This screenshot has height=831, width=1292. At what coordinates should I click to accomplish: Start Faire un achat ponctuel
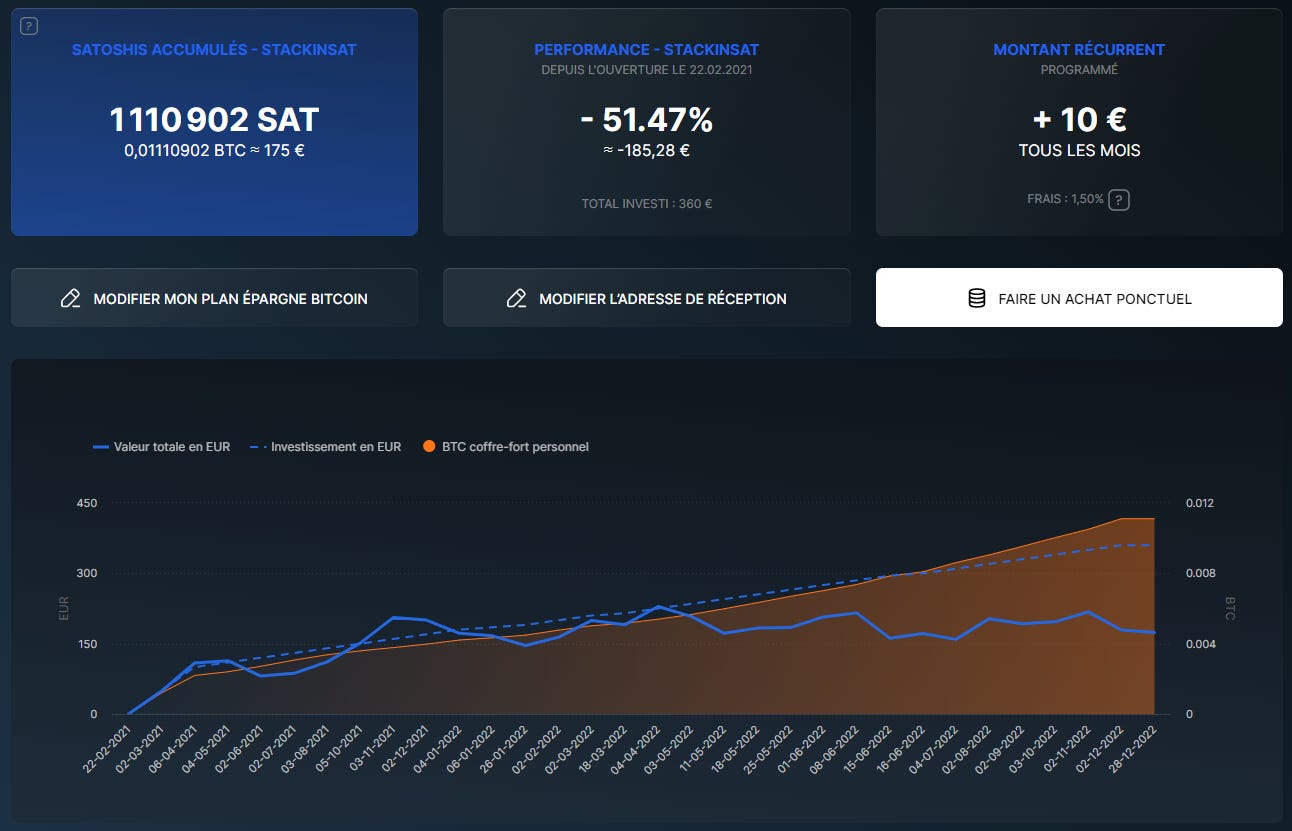pyautogui.click(x=1079, y=298)
